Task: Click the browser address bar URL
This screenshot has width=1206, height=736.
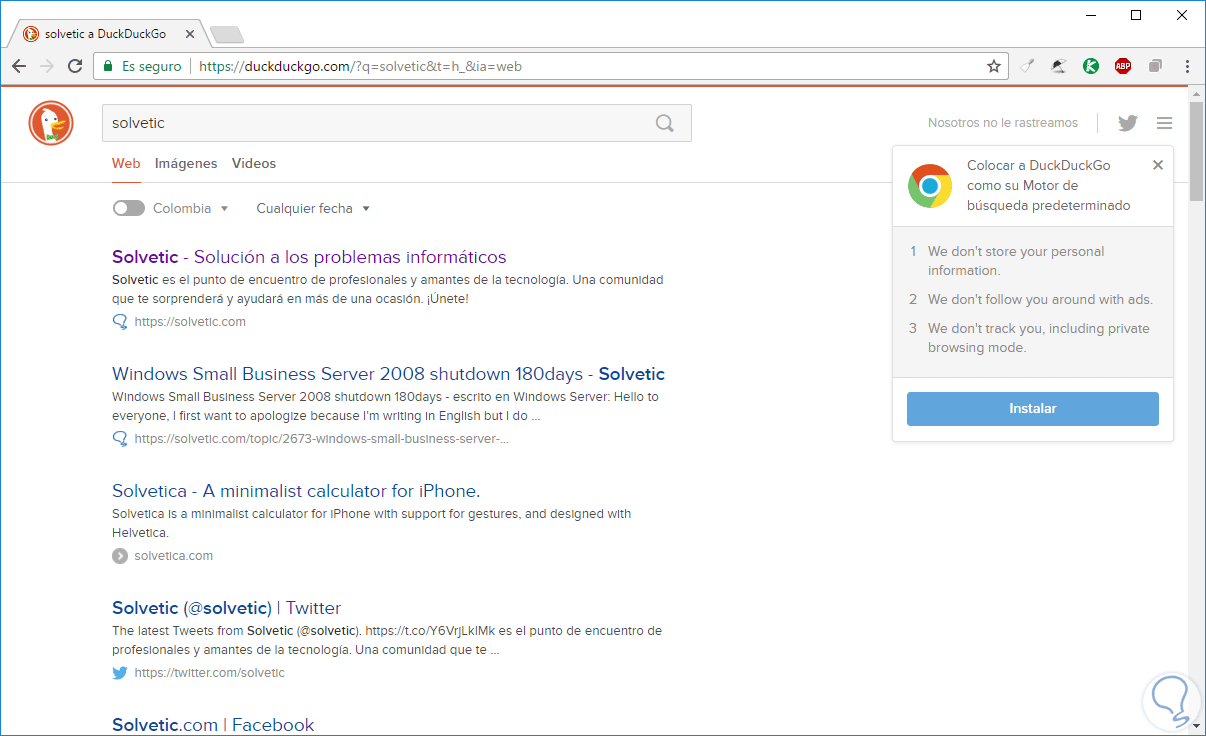Action: 360,67
